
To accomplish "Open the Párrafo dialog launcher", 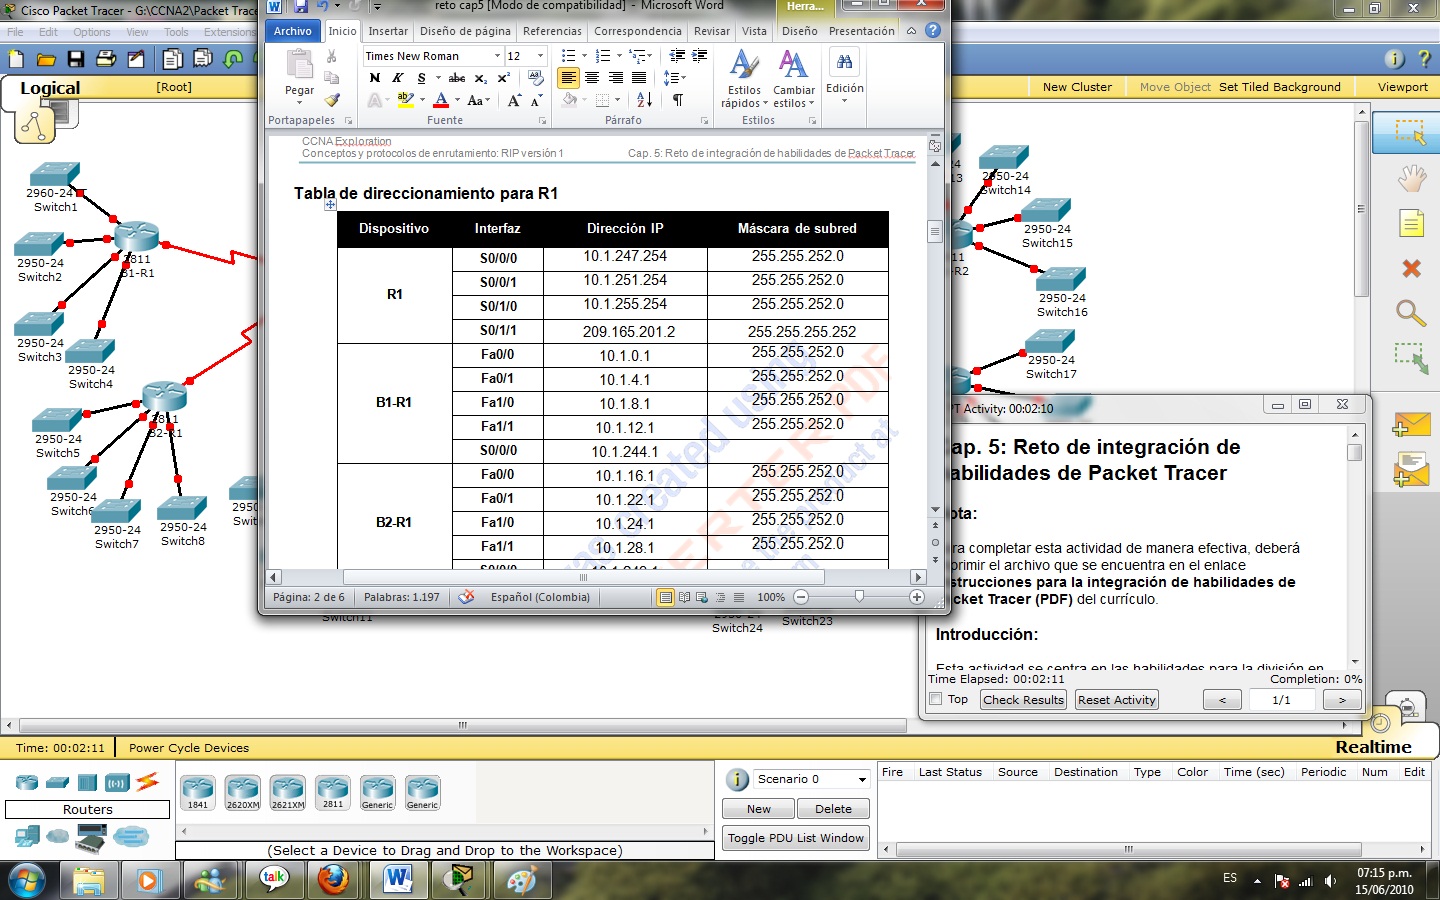I will click(705, 121).
